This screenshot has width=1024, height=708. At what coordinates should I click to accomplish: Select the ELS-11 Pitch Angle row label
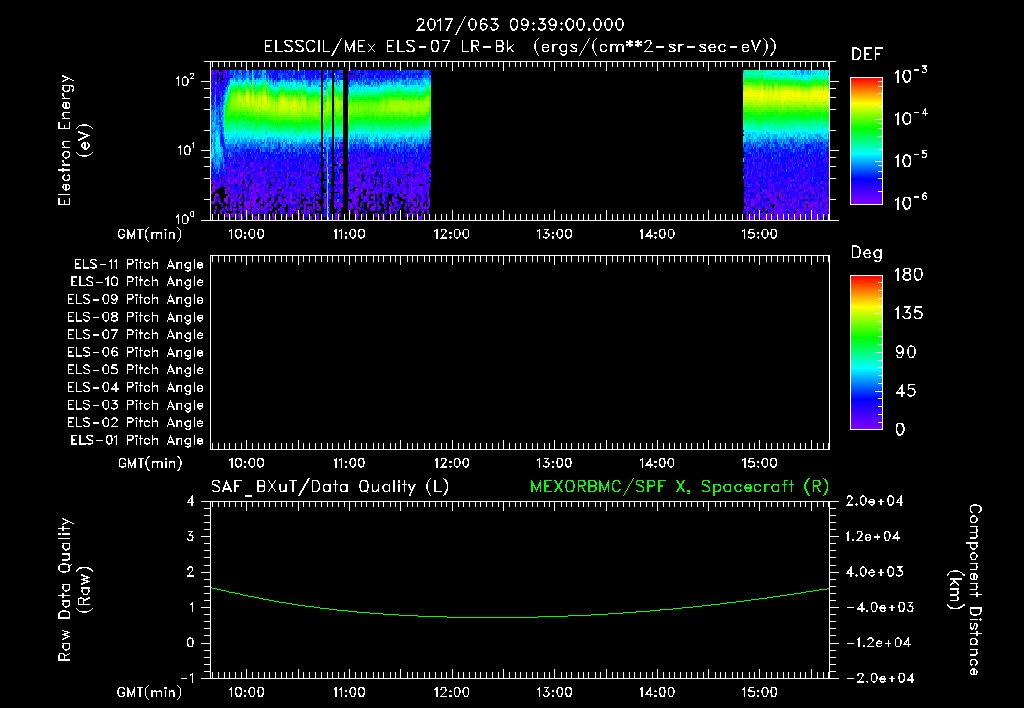pyautogui.click(x=138, y=265)
